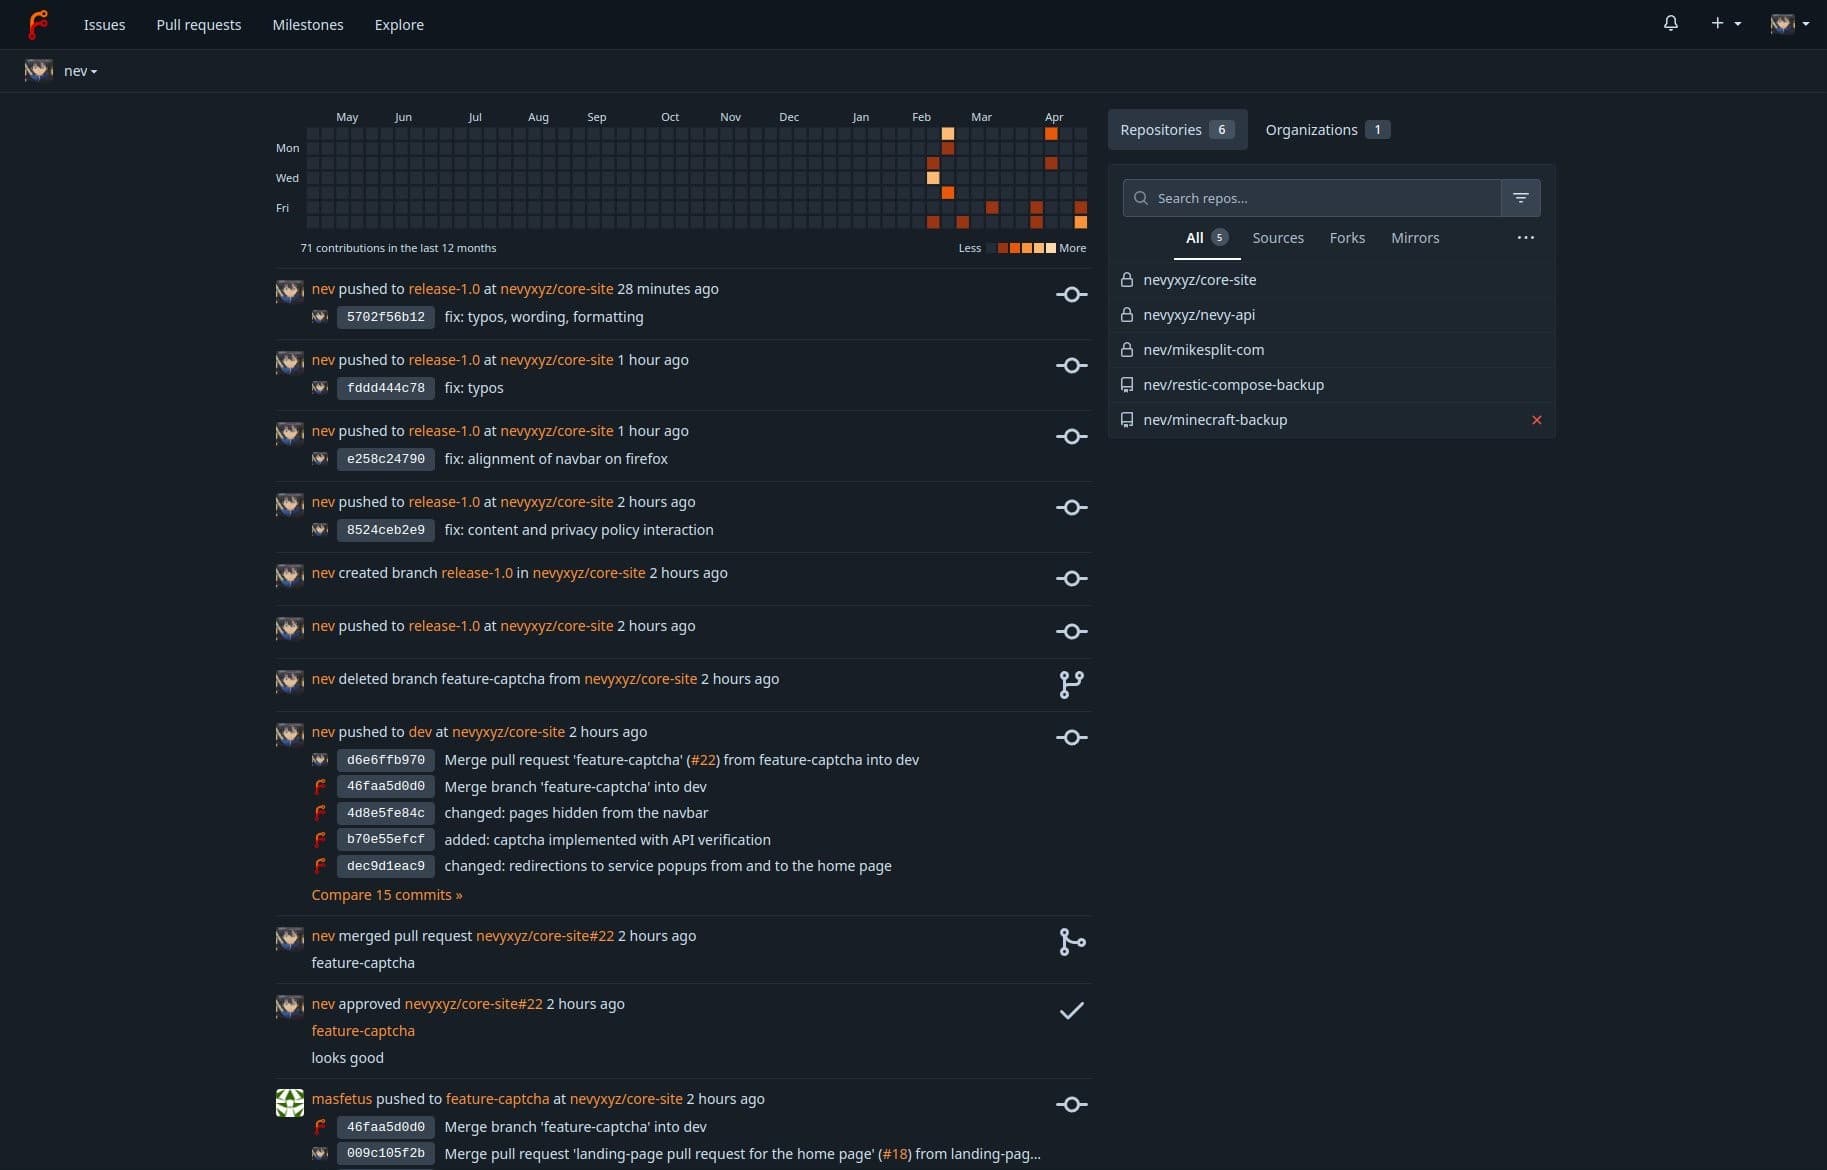
Task: Open the notifications bell
Action: 1670,23
